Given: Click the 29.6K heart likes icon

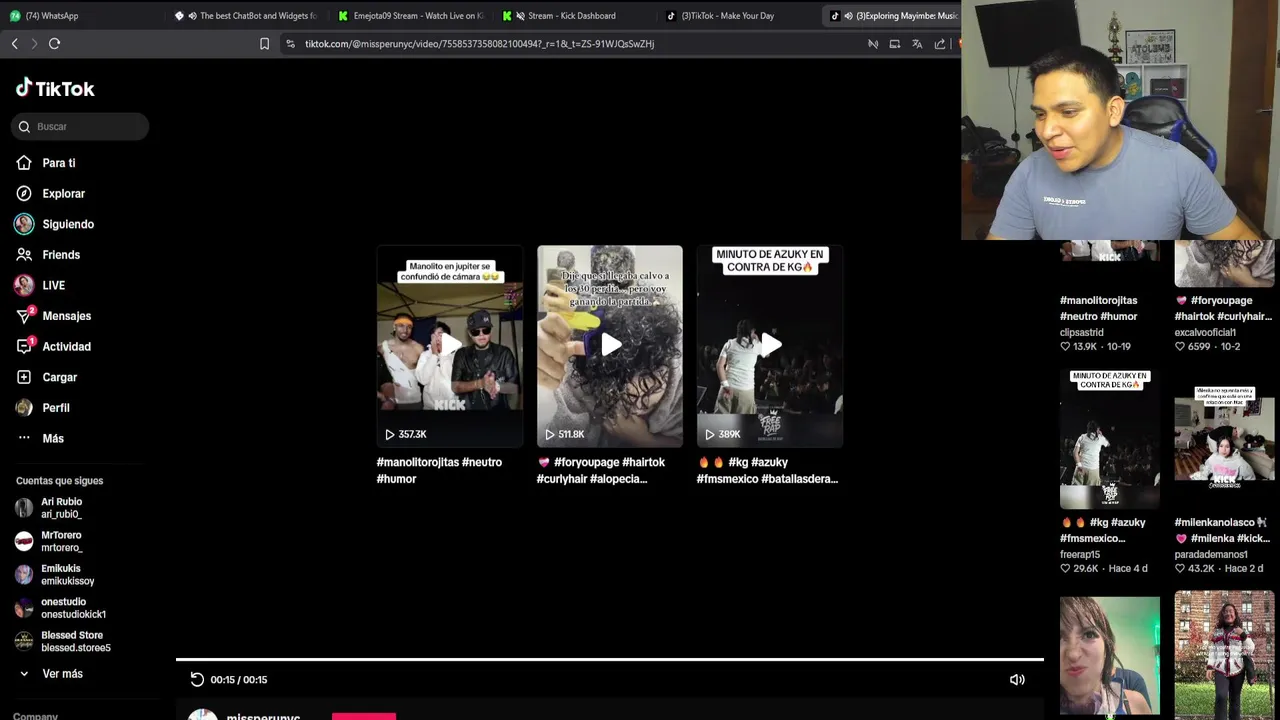Looking at the screenshot, I should [1065, 568].
